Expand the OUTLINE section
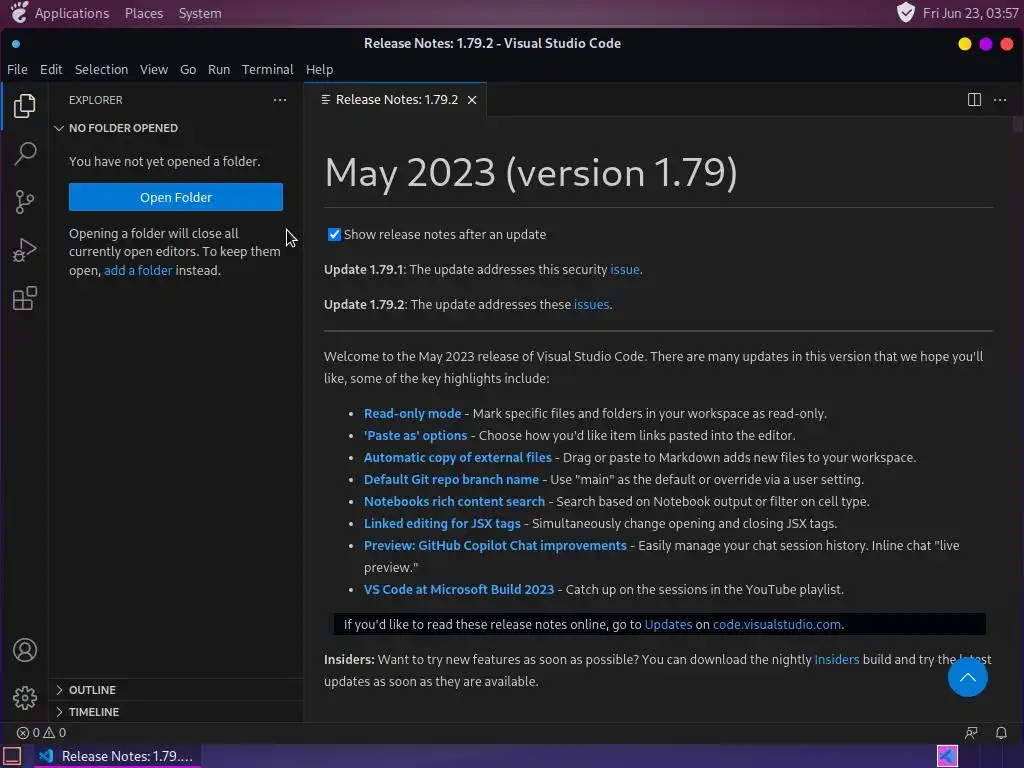 [x=175, y=690]
